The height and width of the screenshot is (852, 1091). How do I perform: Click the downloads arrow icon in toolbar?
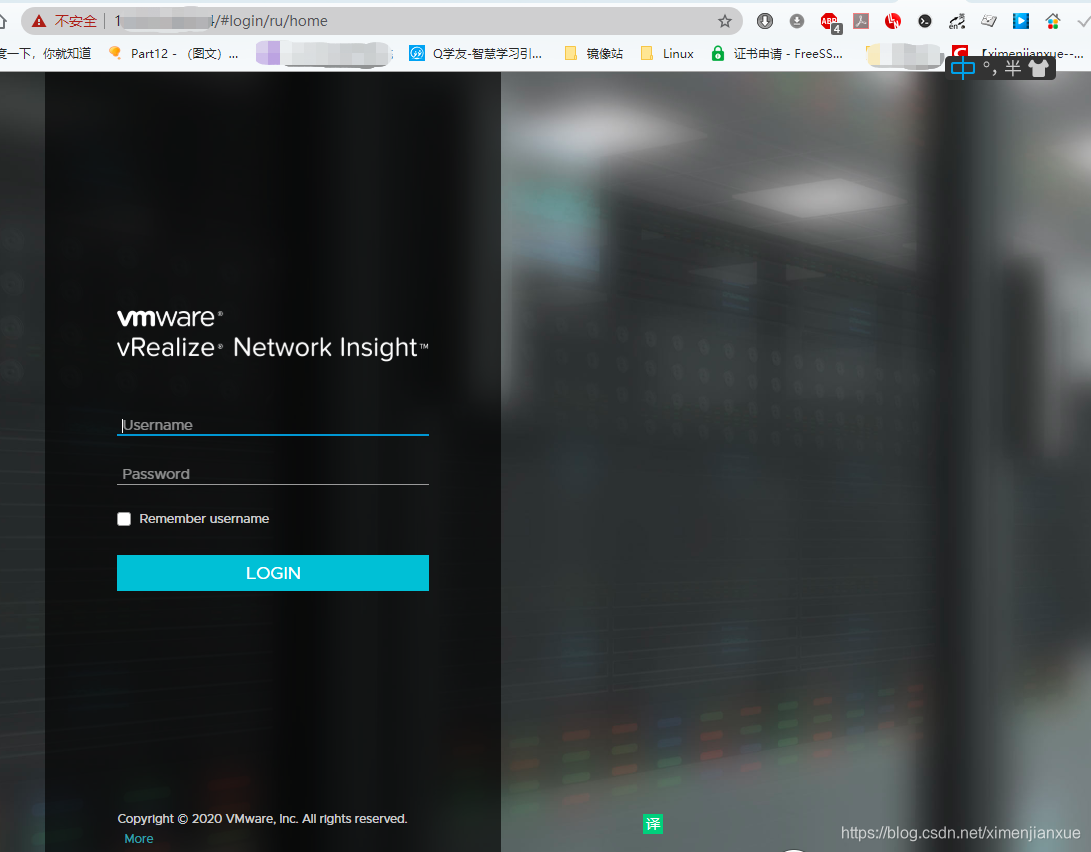click(765, 20)
